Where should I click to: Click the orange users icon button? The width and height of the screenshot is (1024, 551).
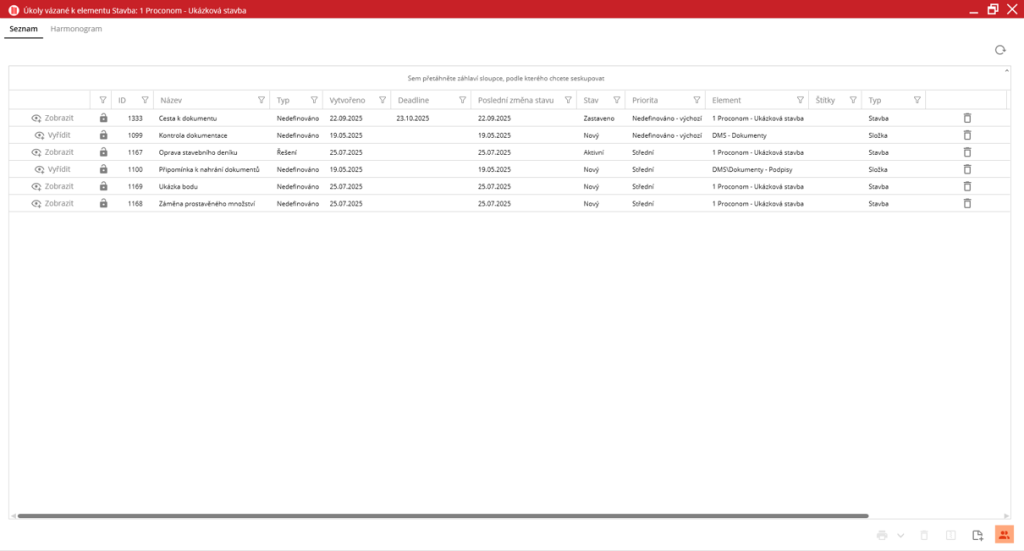pos(1004,536)
